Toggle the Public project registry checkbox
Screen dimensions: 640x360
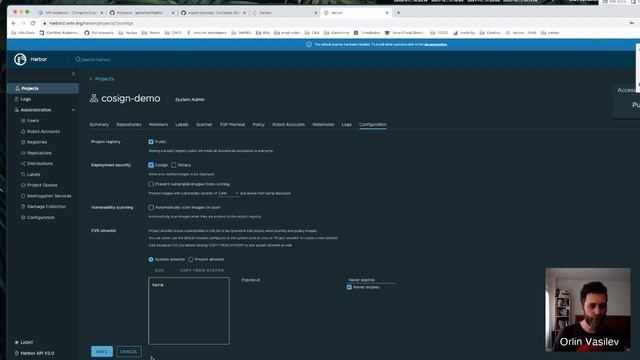(x=151, y=142)
